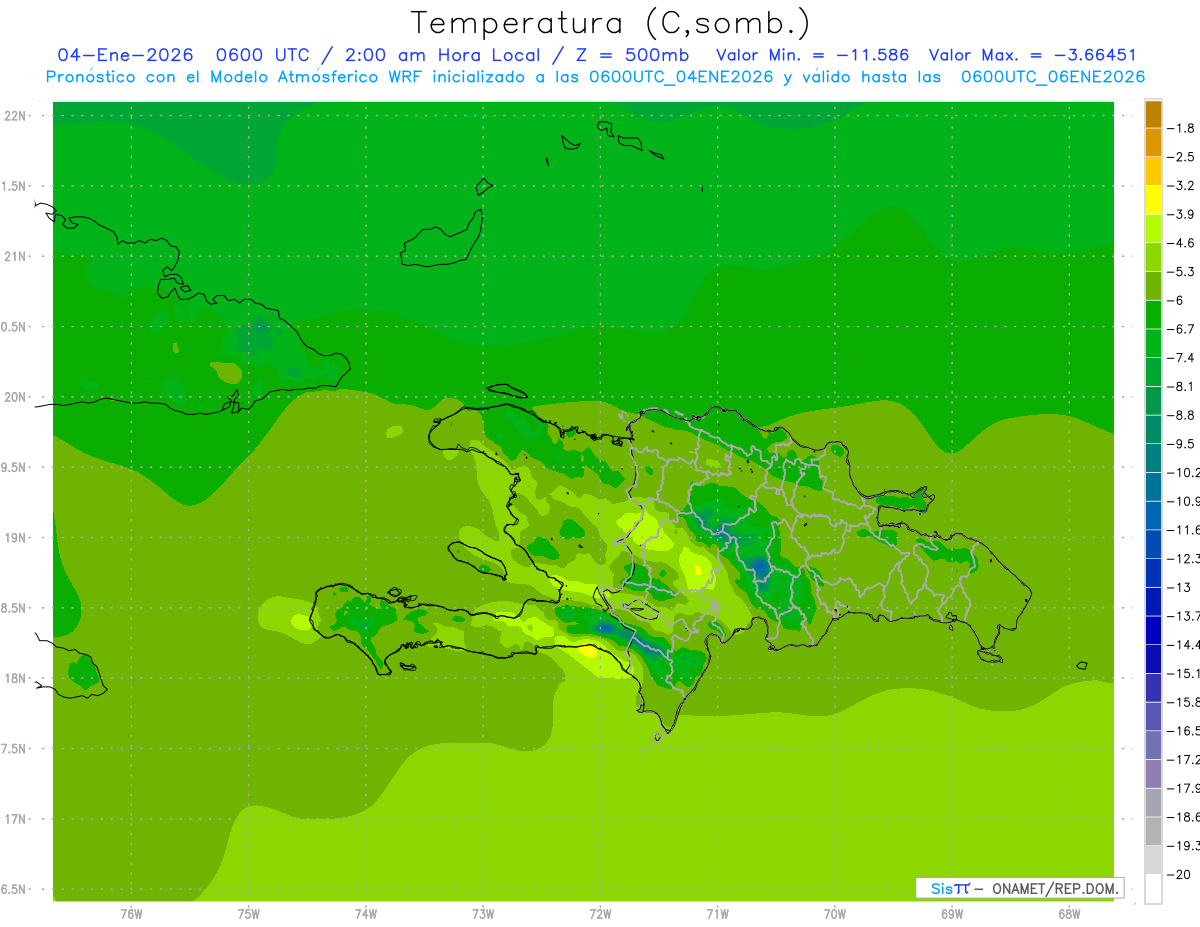Click the "-7.4" colorbar label
Screen dimensions: 1200x927
tap(1182, 358)
